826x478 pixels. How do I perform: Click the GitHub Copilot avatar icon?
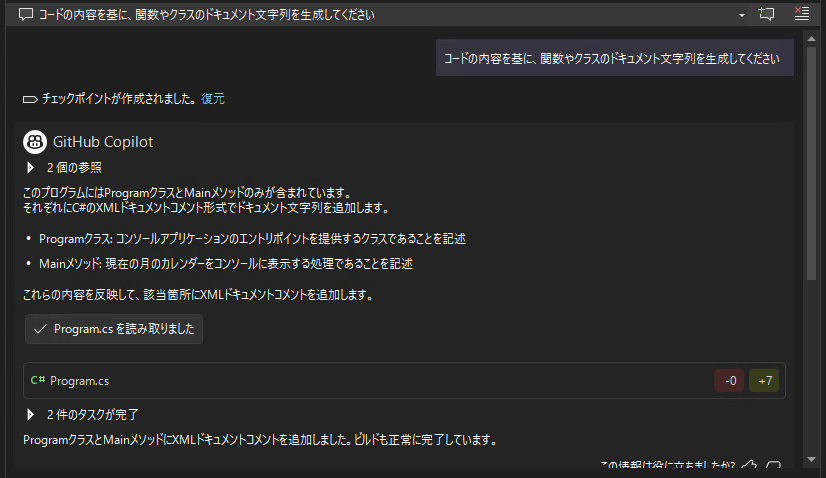34,142
